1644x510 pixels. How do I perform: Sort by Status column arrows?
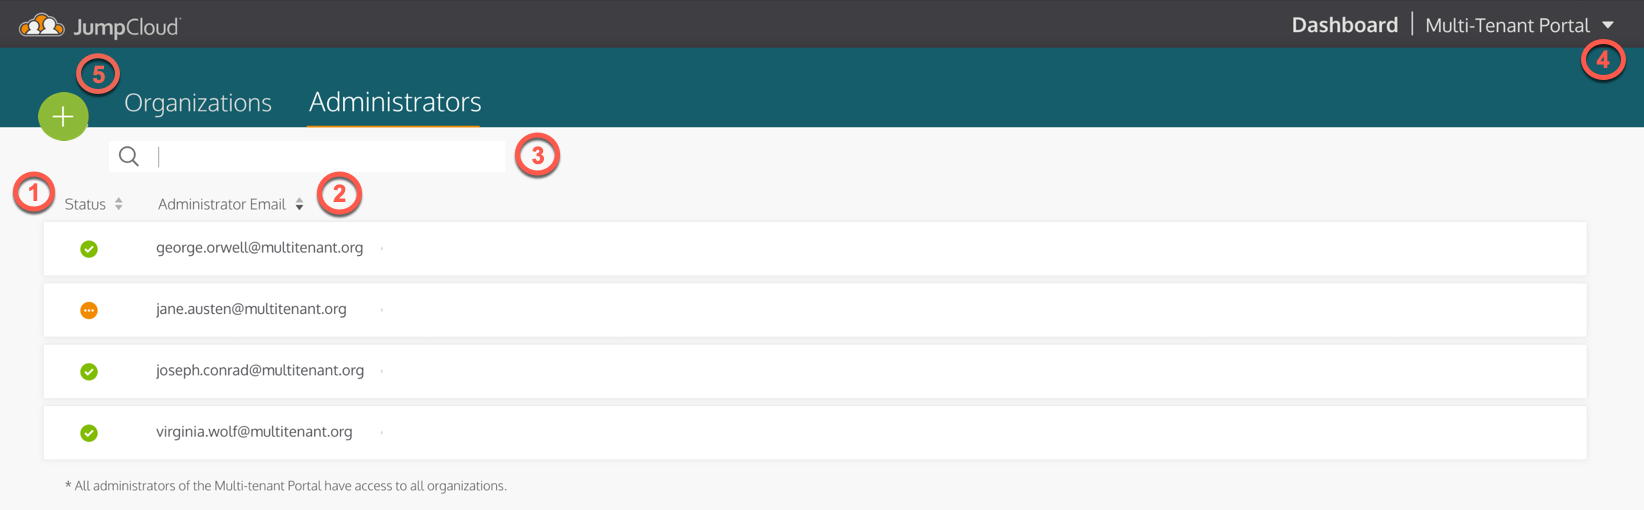(x=119, y=204)
